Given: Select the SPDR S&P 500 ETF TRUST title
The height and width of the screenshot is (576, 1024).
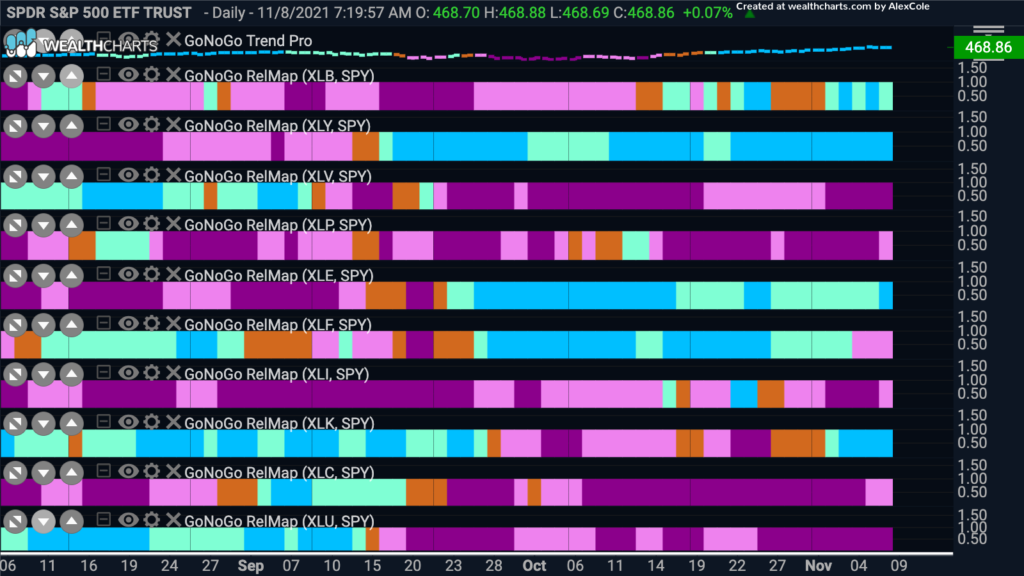Looking at the screenshot, I should pos(99,12).
